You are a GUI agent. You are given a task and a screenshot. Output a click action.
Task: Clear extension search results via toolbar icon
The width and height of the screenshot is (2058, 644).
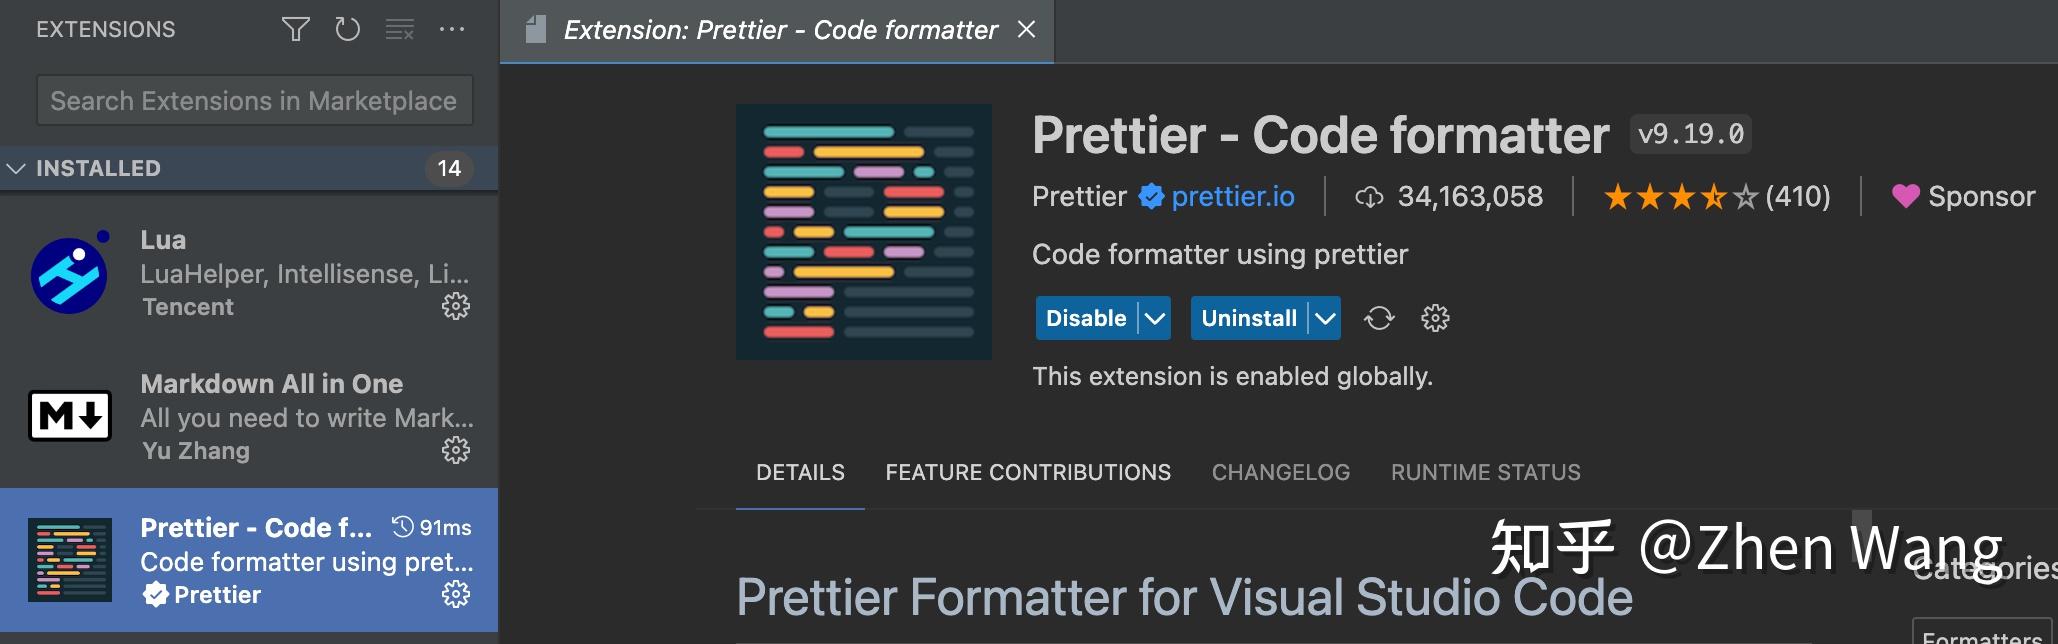point(400,29)
